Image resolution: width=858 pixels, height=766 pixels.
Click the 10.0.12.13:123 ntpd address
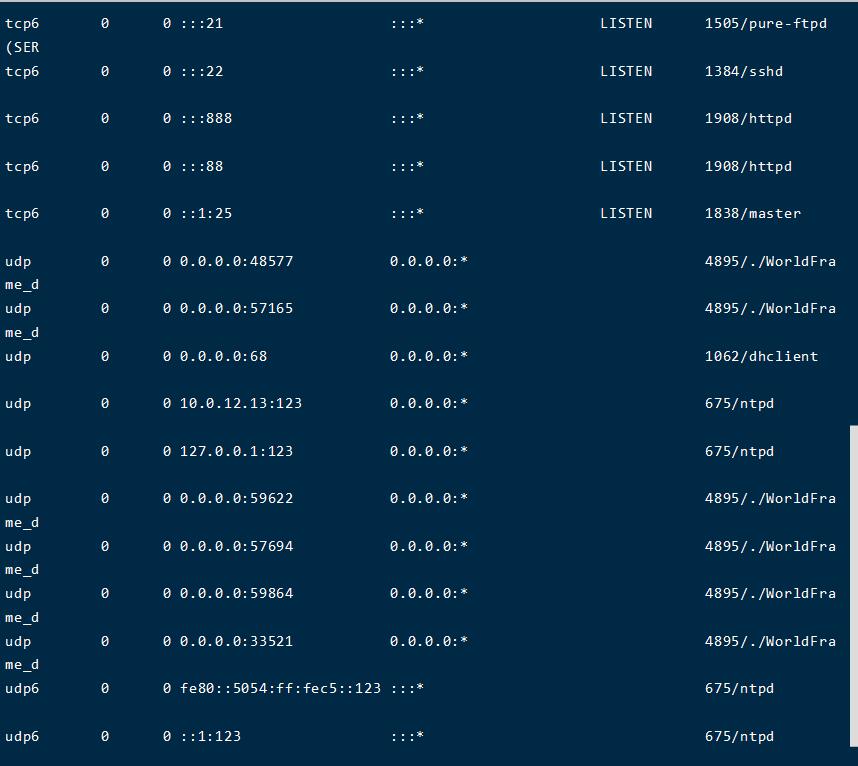pyautogui.click(x=240, y=403)
